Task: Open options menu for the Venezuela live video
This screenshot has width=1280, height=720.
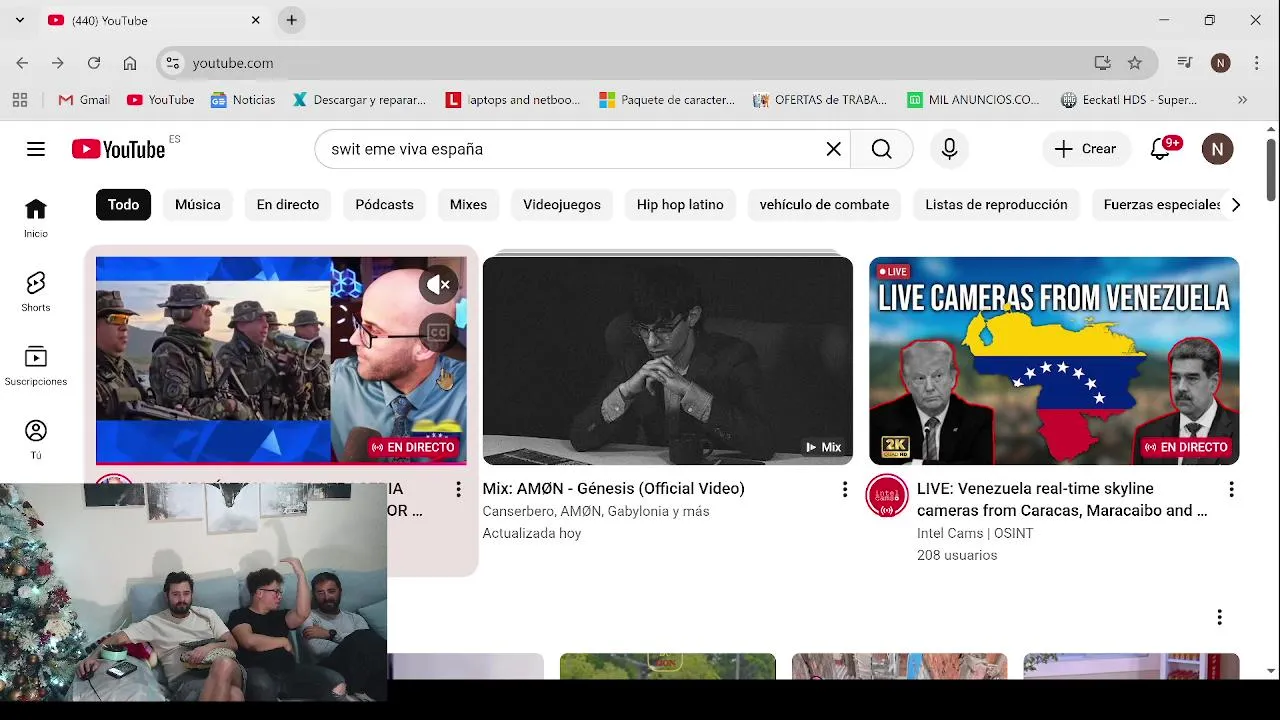Action: [x=1231, y=489]
